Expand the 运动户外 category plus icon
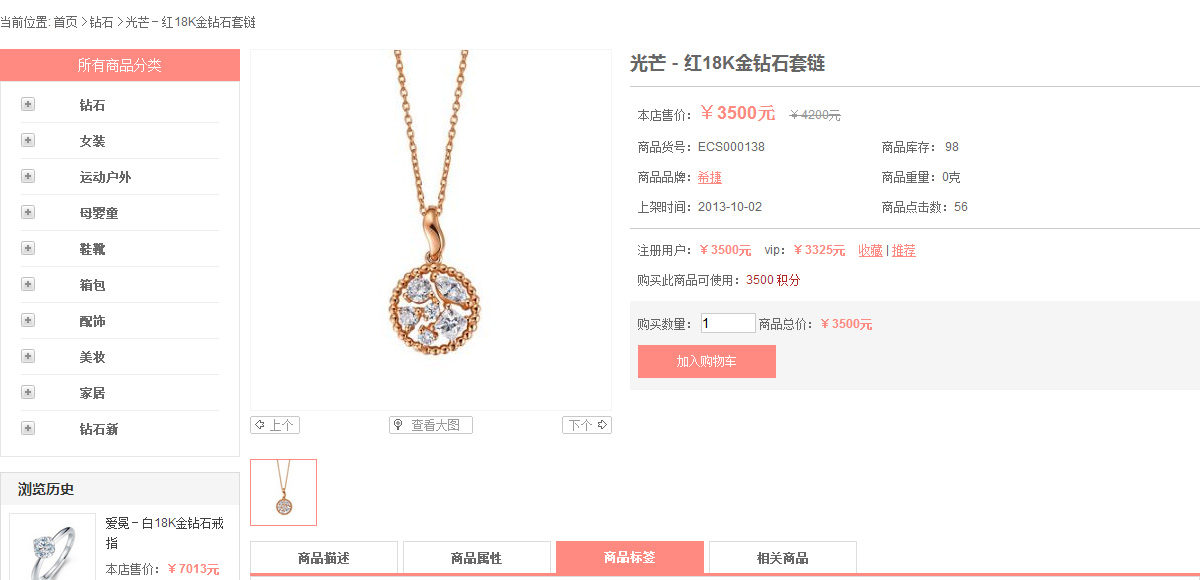 click(28, 176)
